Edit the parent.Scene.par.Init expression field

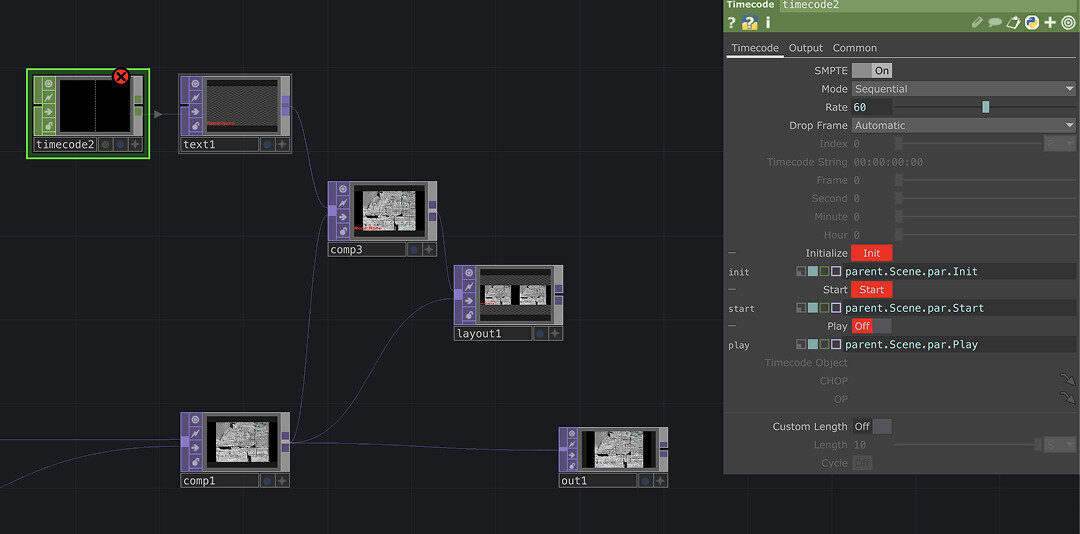pyautogui.click(x=959, y=271)
